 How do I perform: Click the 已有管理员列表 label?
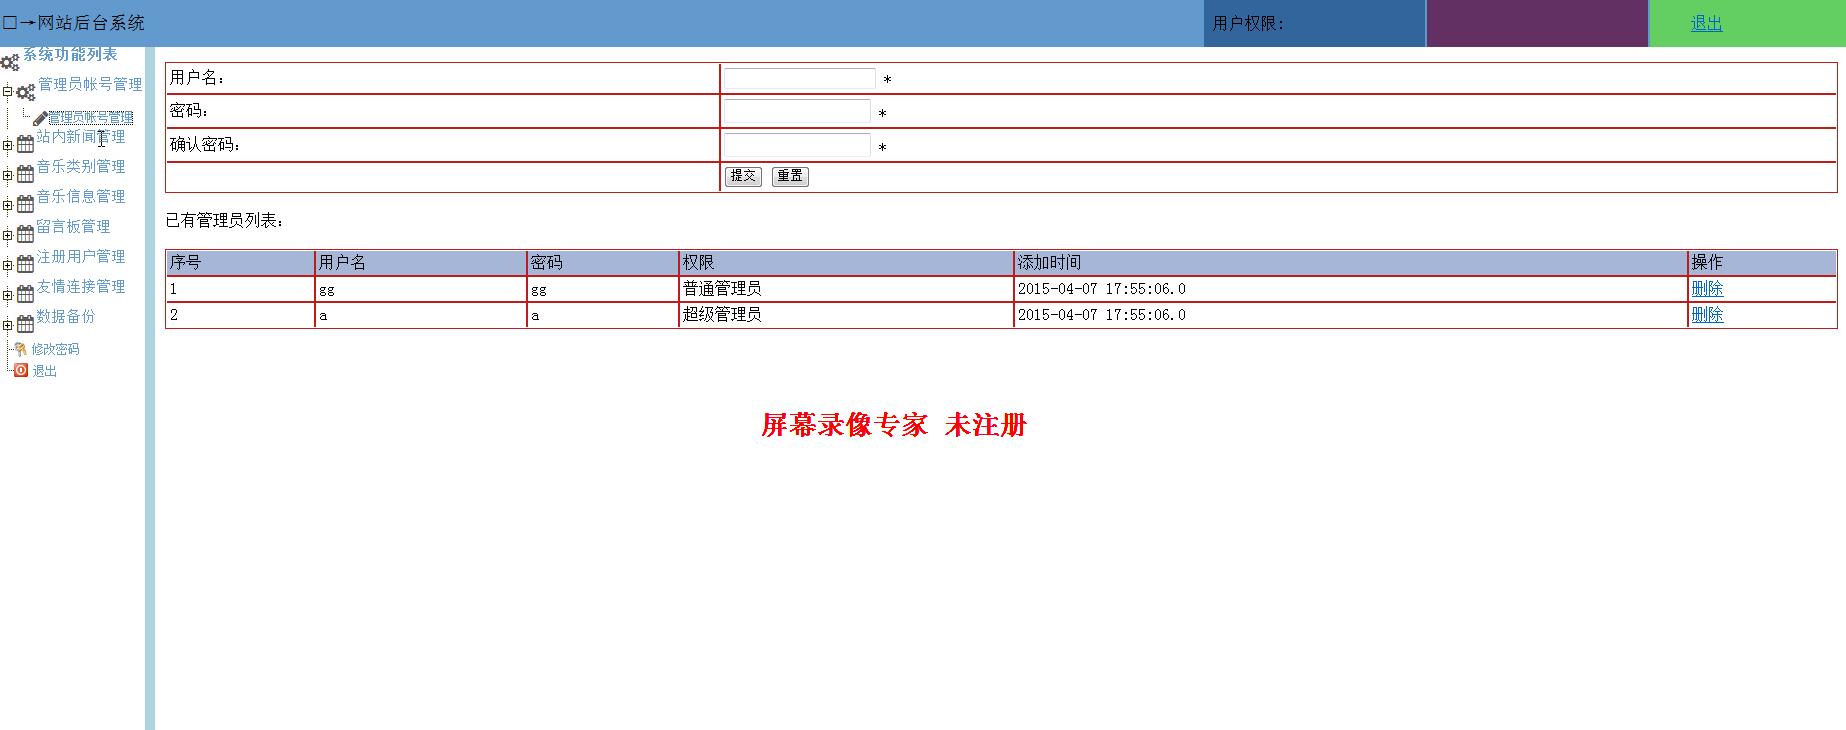pyautogui.click(x=225, y=220)
